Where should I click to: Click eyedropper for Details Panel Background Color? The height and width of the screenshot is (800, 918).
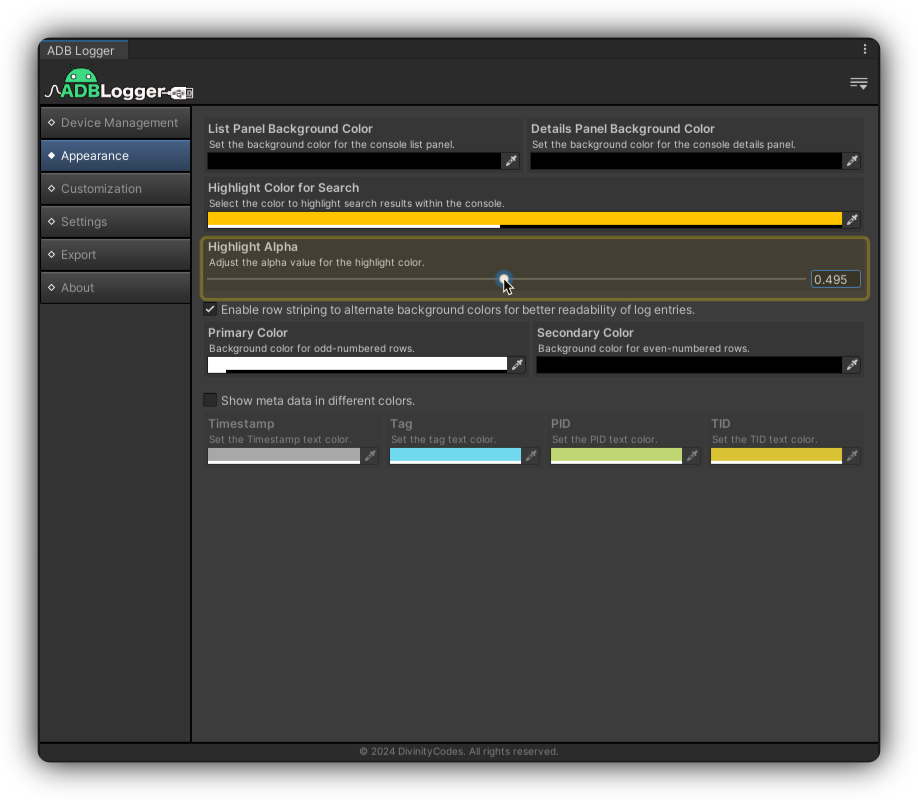click(x=851, y=161)
